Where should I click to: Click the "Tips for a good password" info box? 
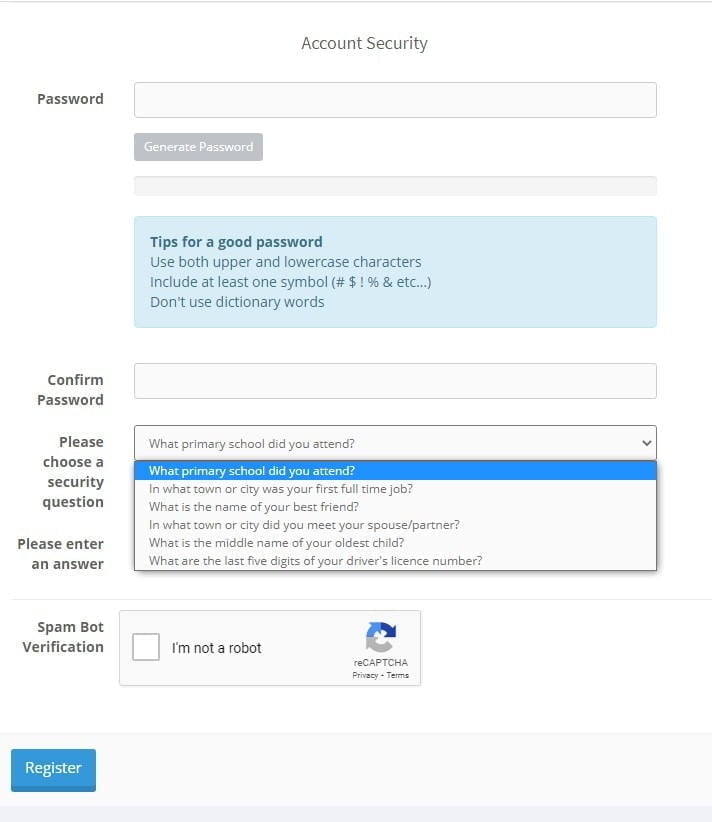395,272
